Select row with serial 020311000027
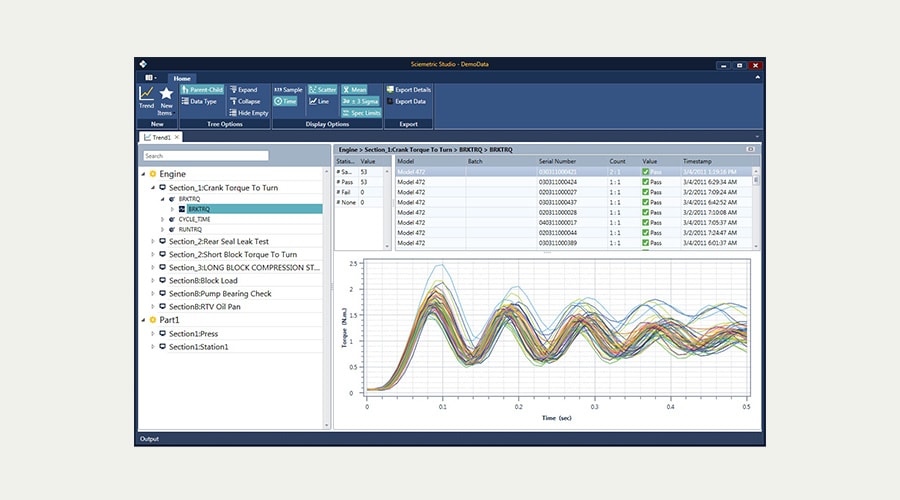The width and height of the screenshot is (900, 500). click(574, 192)
